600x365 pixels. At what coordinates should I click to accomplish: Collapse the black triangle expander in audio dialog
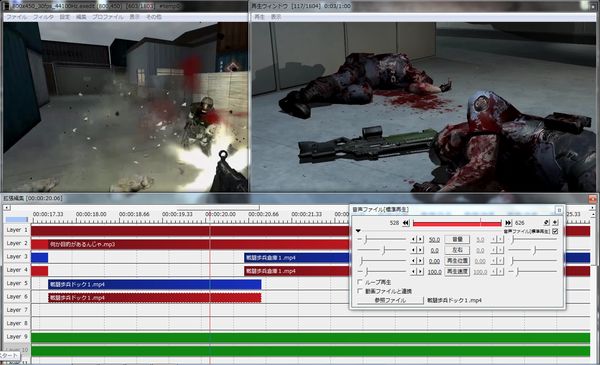[x=358, y=231]
